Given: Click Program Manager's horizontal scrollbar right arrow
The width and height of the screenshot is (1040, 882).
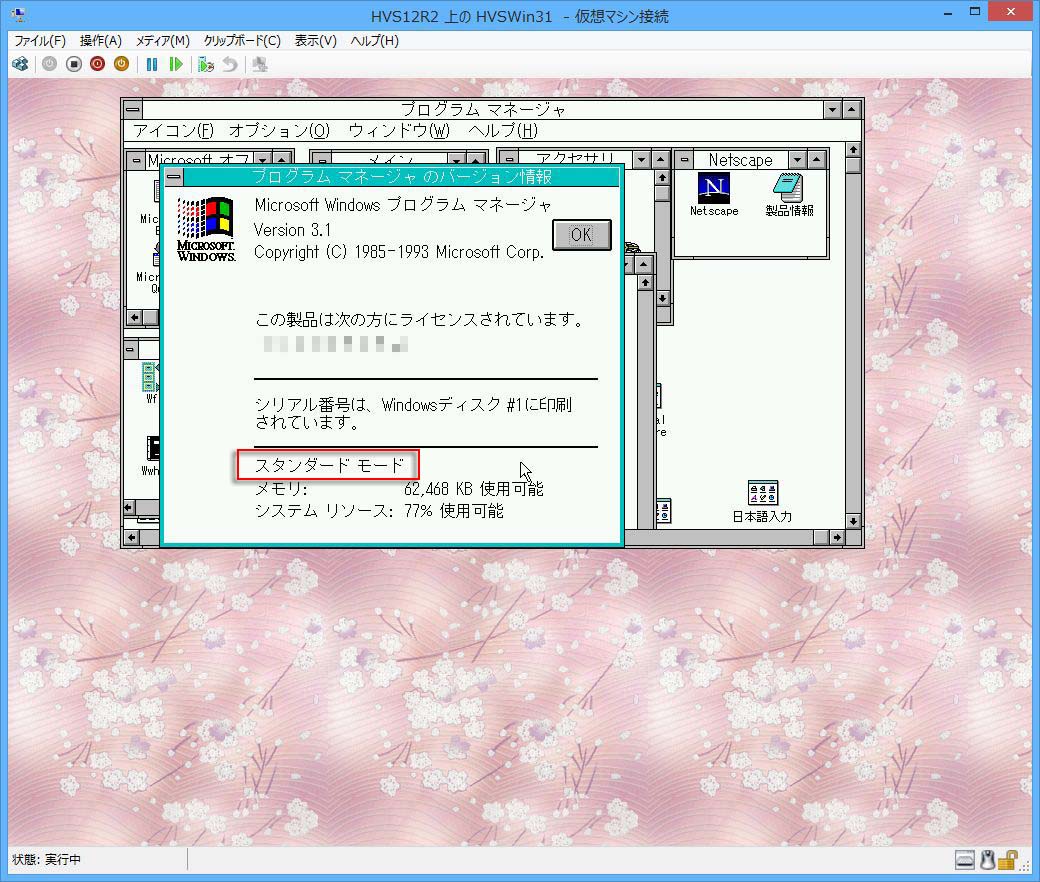Looking at the screenshot, I should pyautogui.click(x=837, y=537).
